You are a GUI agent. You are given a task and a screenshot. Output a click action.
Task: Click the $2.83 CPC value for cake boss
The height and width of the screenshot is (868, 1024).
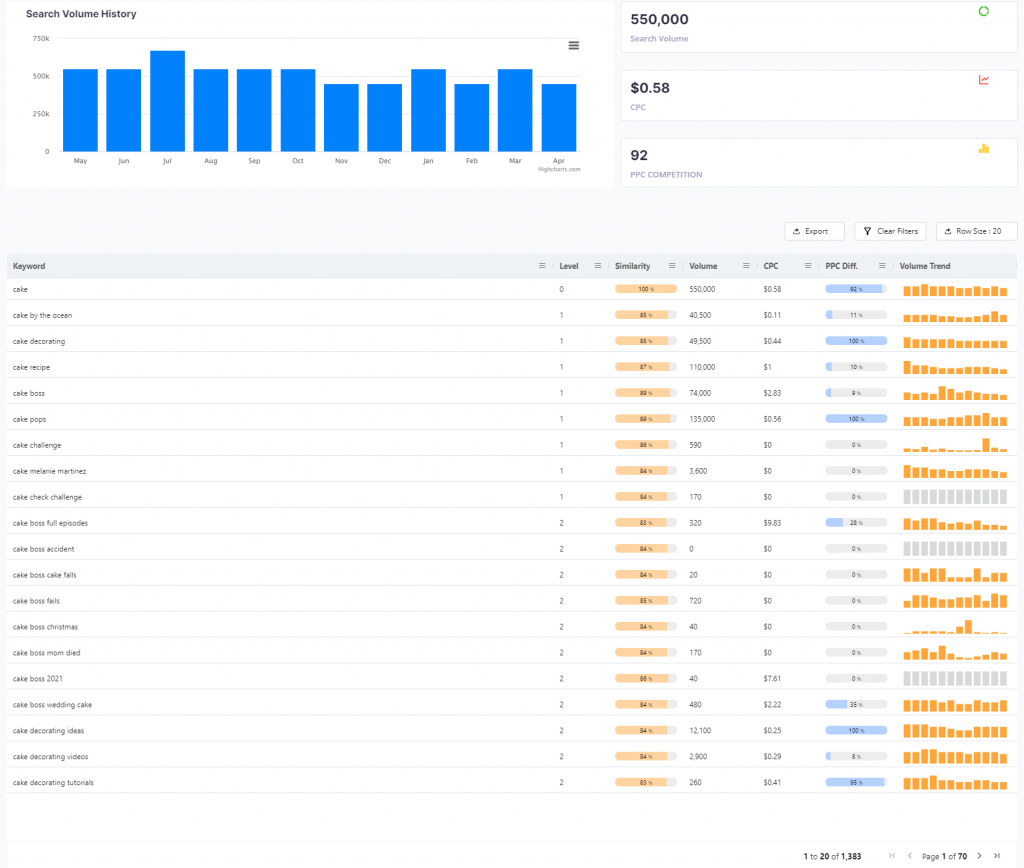coord(772,393)
